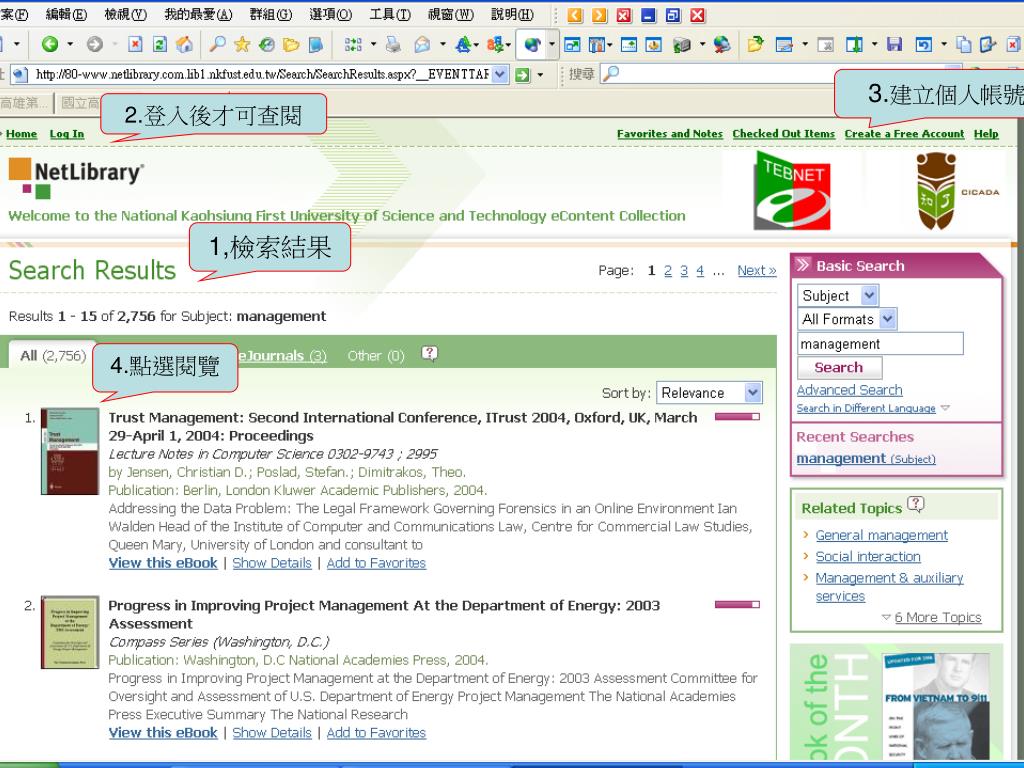Refresh the page with the green arrows icon
The width and height of the screenshot is (1024, 768).
point(159,44)
